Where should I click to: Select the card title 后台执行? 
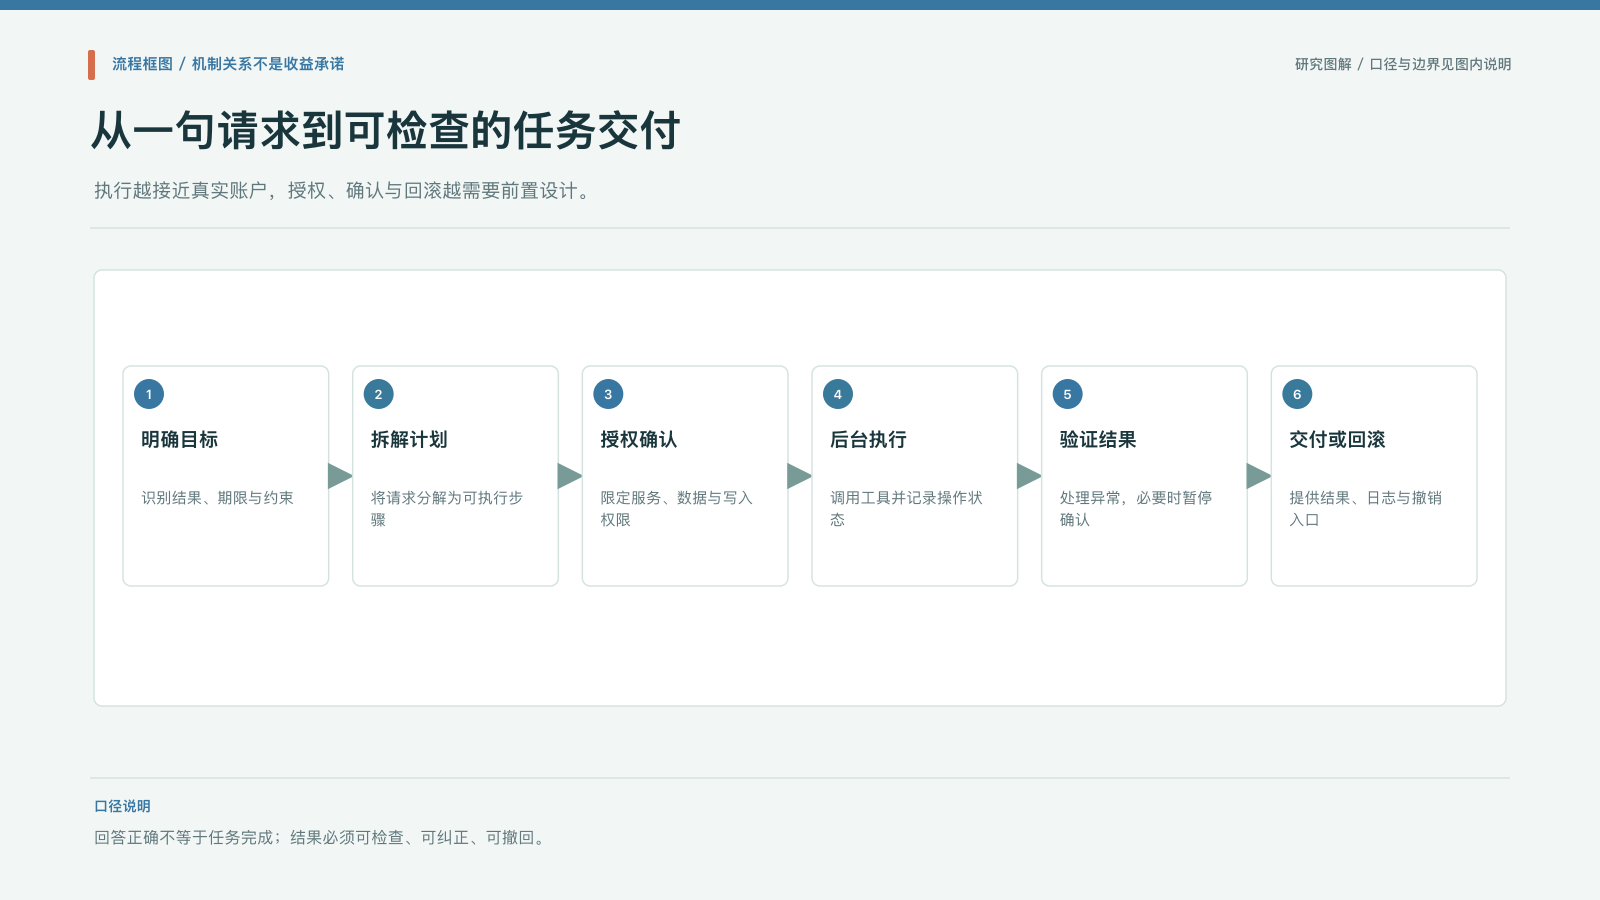pyautogui.click(x=868, y=440)
